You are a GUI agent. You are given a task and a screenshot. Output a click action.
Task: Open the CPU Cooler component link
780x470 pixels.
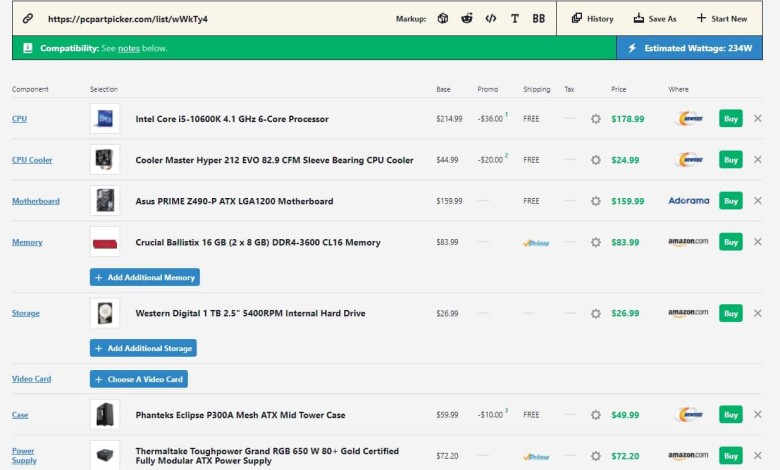tap(32, 160)
